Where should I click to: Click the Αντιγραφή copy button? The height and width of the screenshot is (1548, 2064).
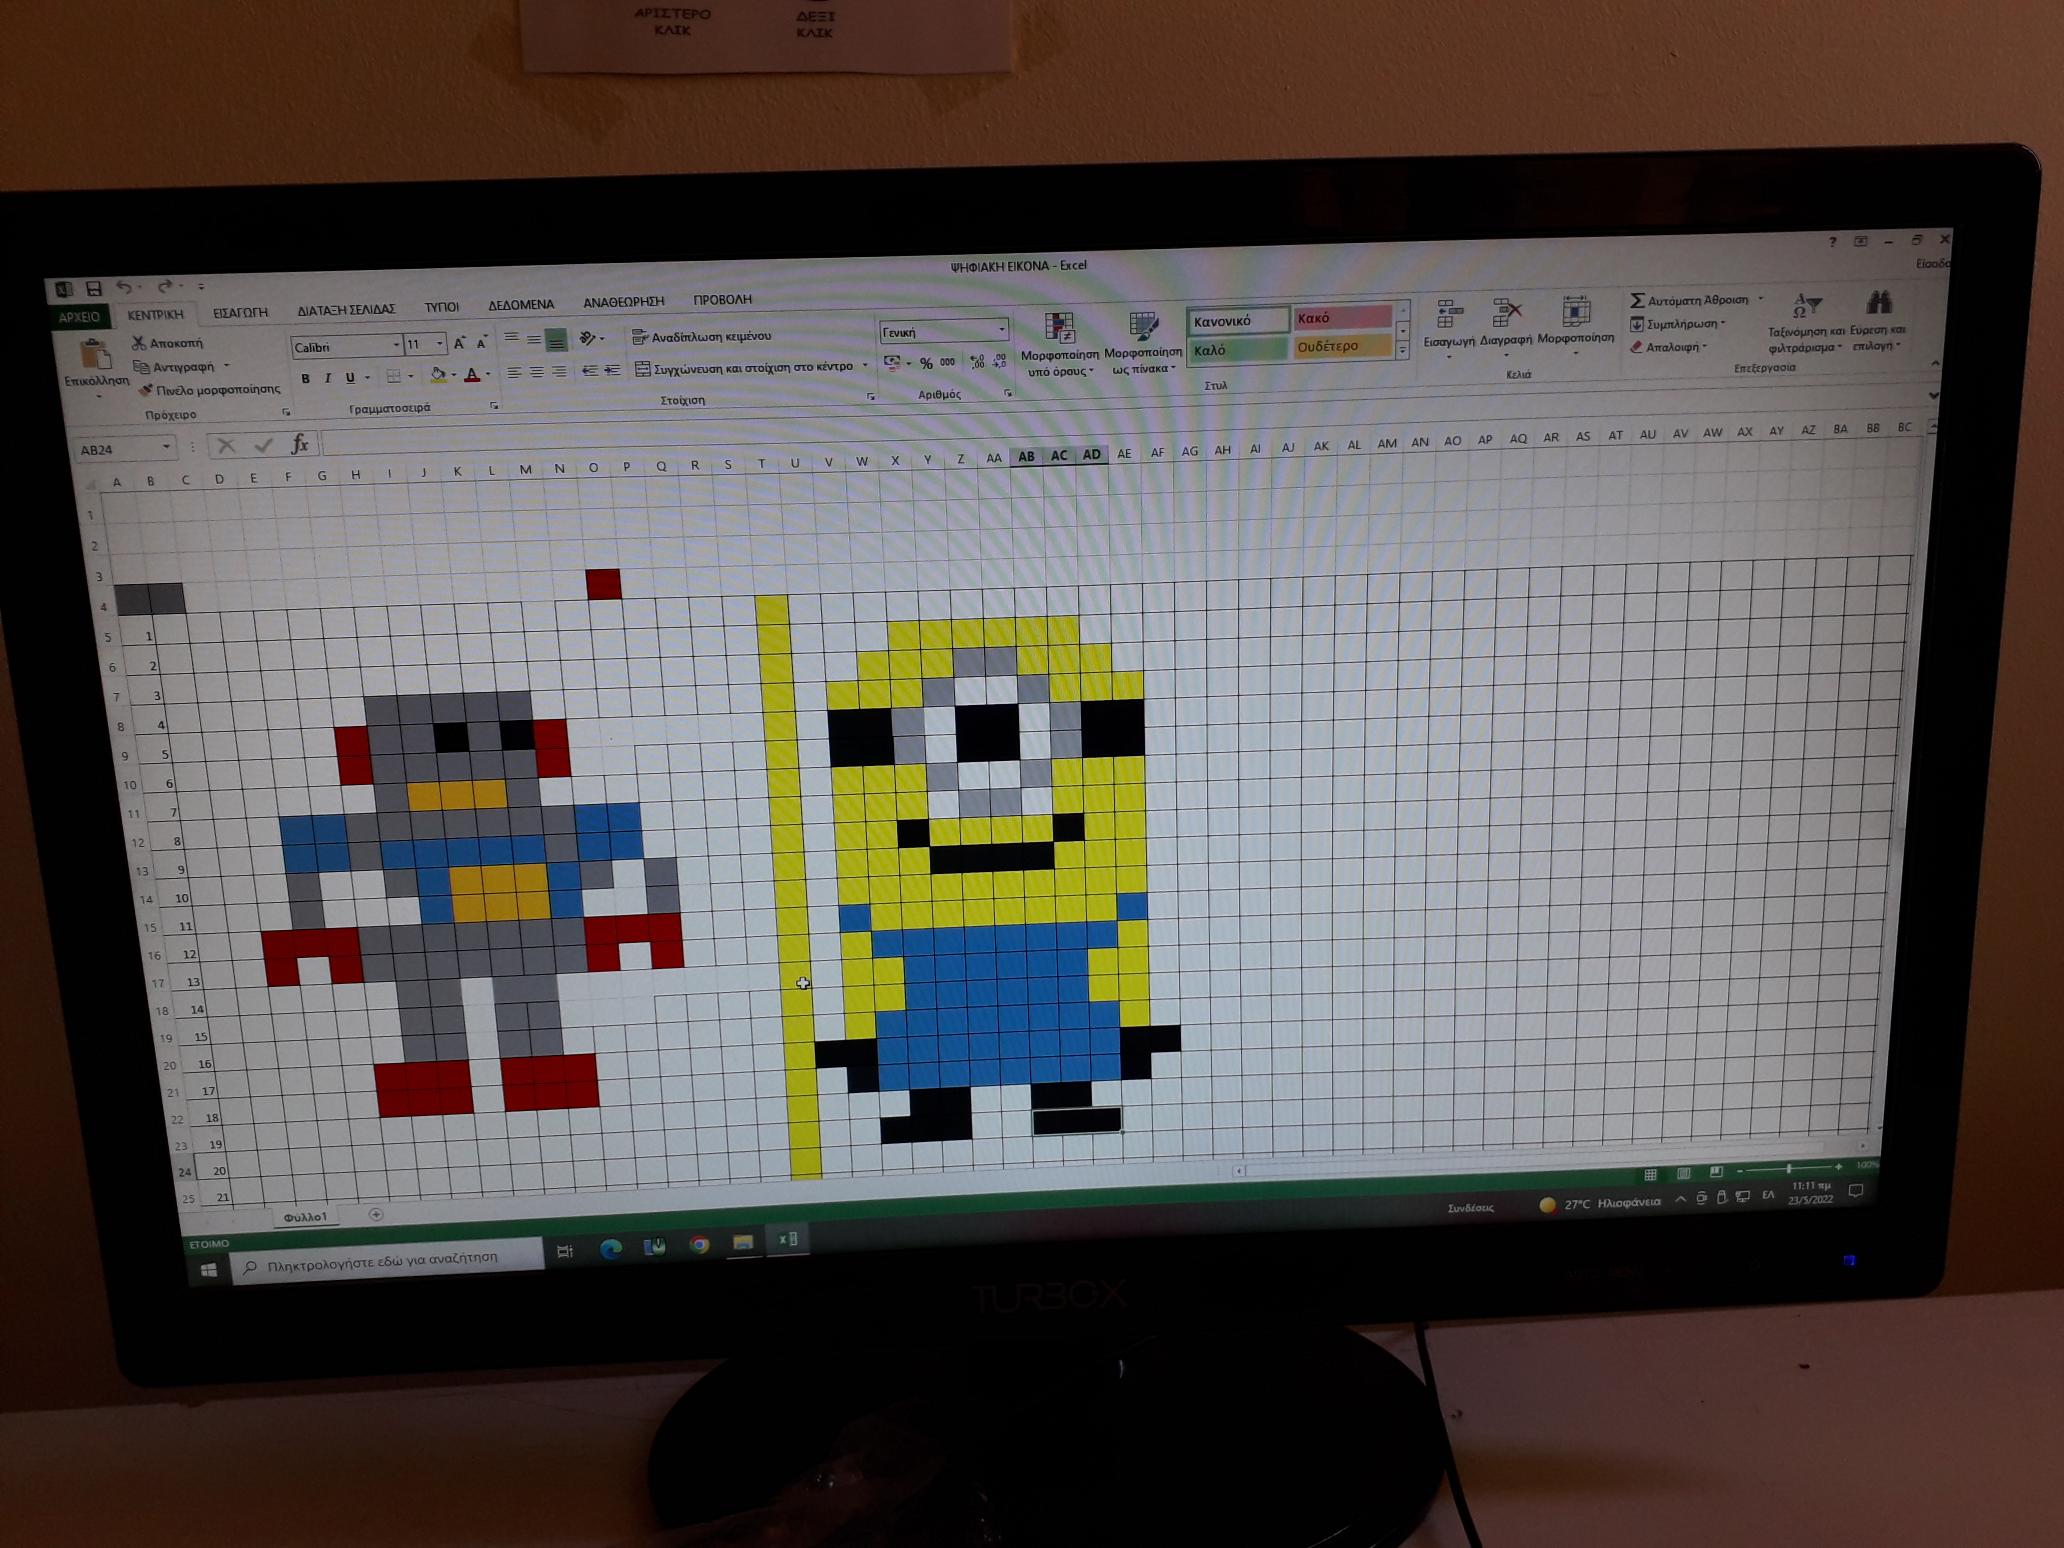pyautogui.click(x=182, y=367)
